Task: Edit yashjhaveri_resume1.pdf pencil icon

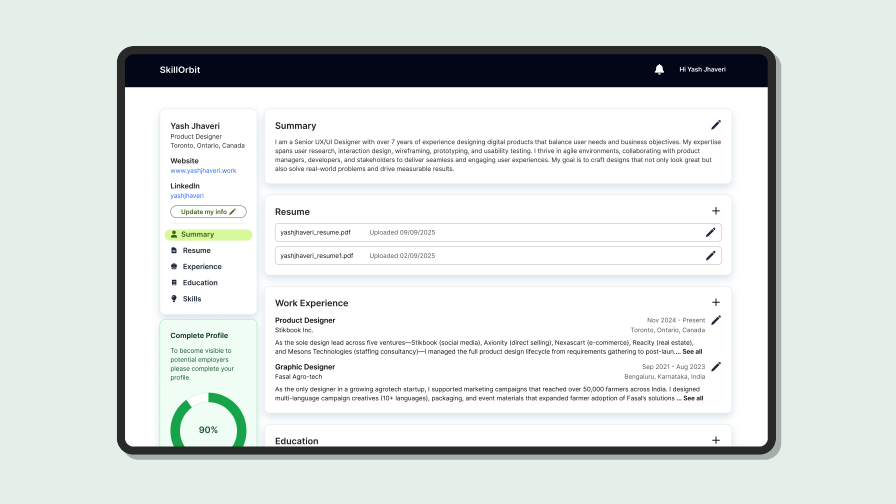Action: 710,255
